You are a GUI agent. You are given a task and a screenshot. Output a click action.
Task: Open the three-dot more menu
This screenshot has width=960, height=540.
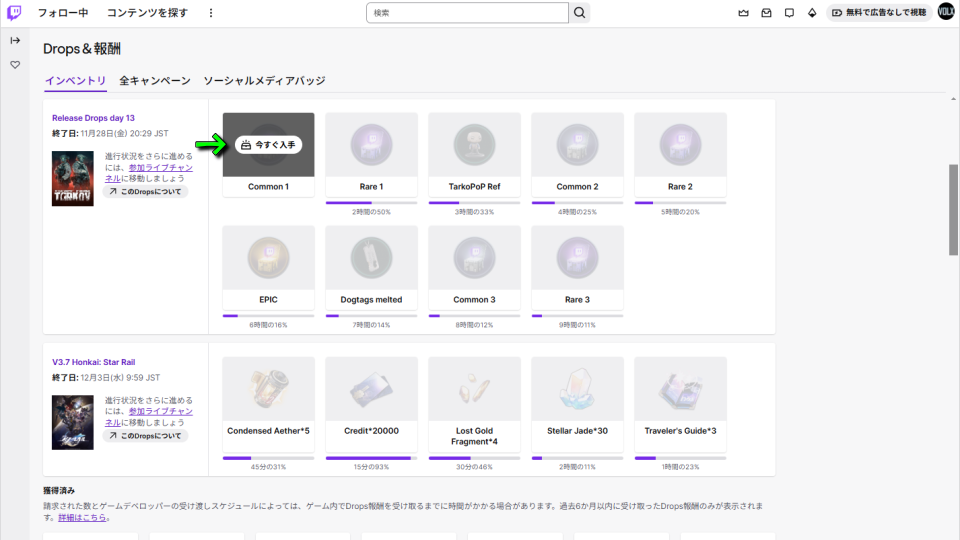click(x=211, y=13)
